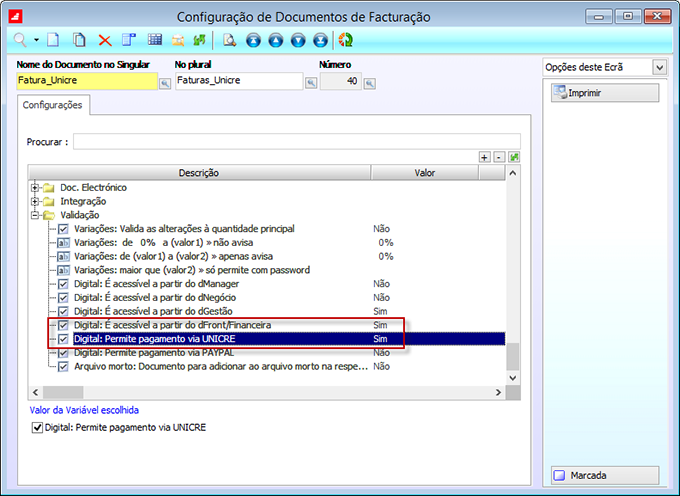The height and width of the screenshot is (496, 680).
Task: Open the search icon dropdown arrow
Action: [36, 40]
